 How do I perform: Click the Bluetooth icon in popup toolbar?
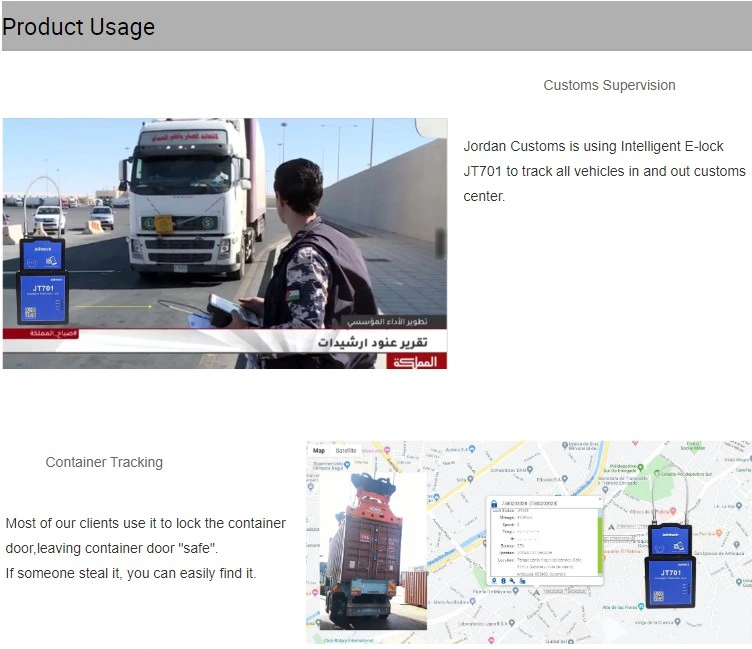point(504,581)
